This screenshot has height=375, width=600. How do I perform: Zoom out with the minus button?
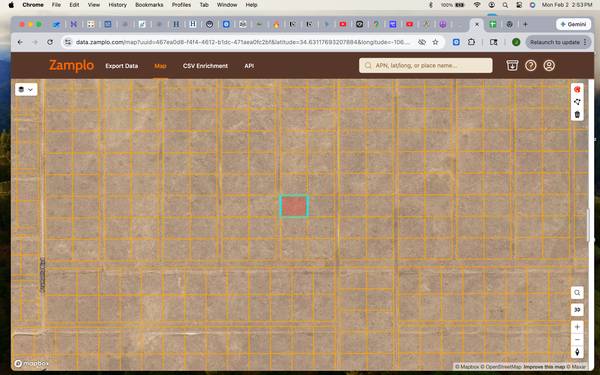click(x=577, y=339)
